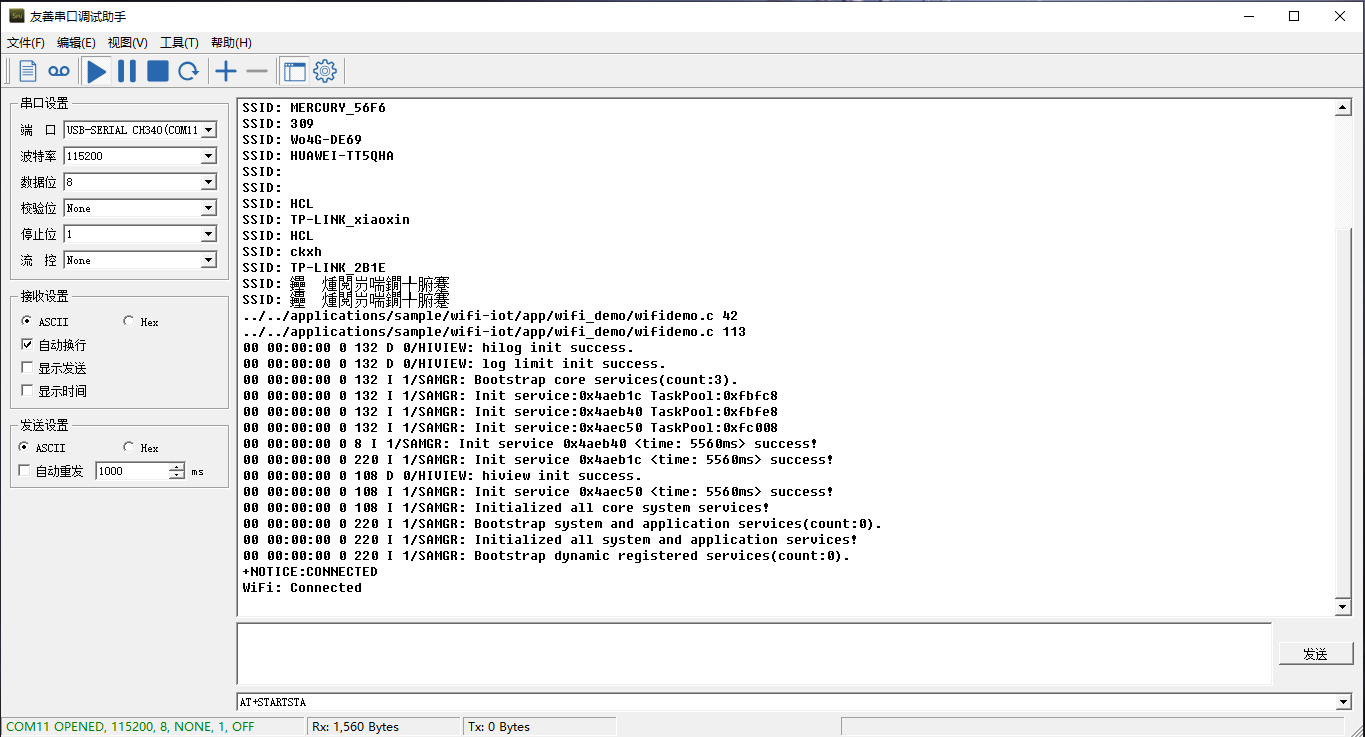Click the recording tape toolbar icon
The width and height of the screenshot is (1365, 737).
(x=59, y=71)
